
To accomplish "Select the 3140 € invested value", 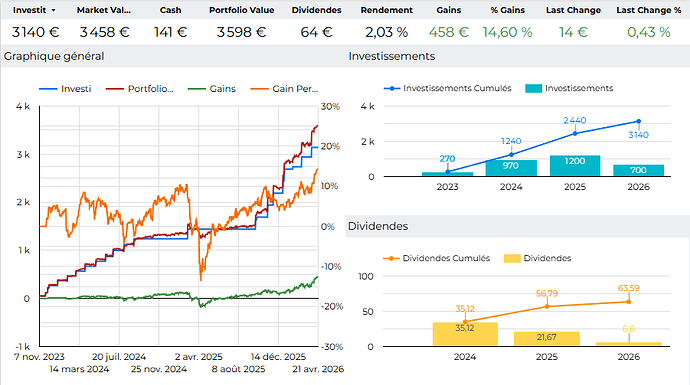I will click(35, 32).
